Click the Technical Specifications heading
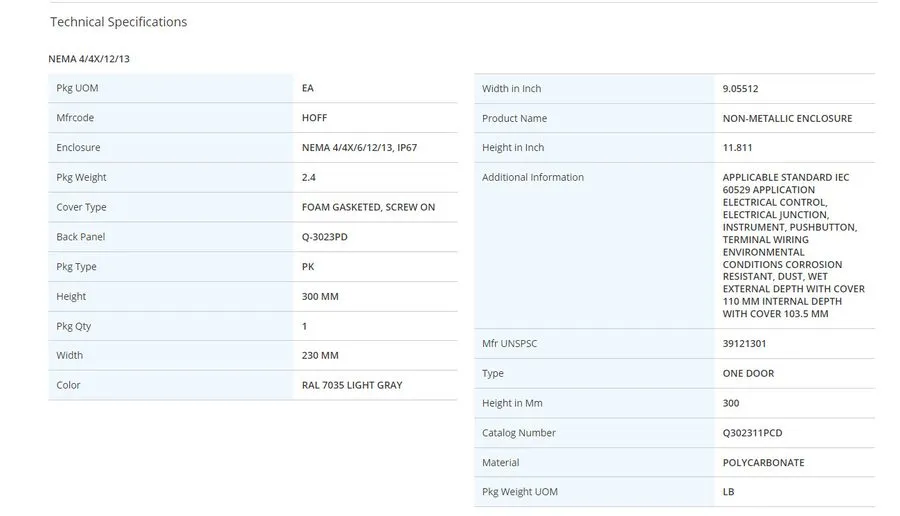Image resolution: width=900 pixels, height=516 pixels. tap(118, 22)
